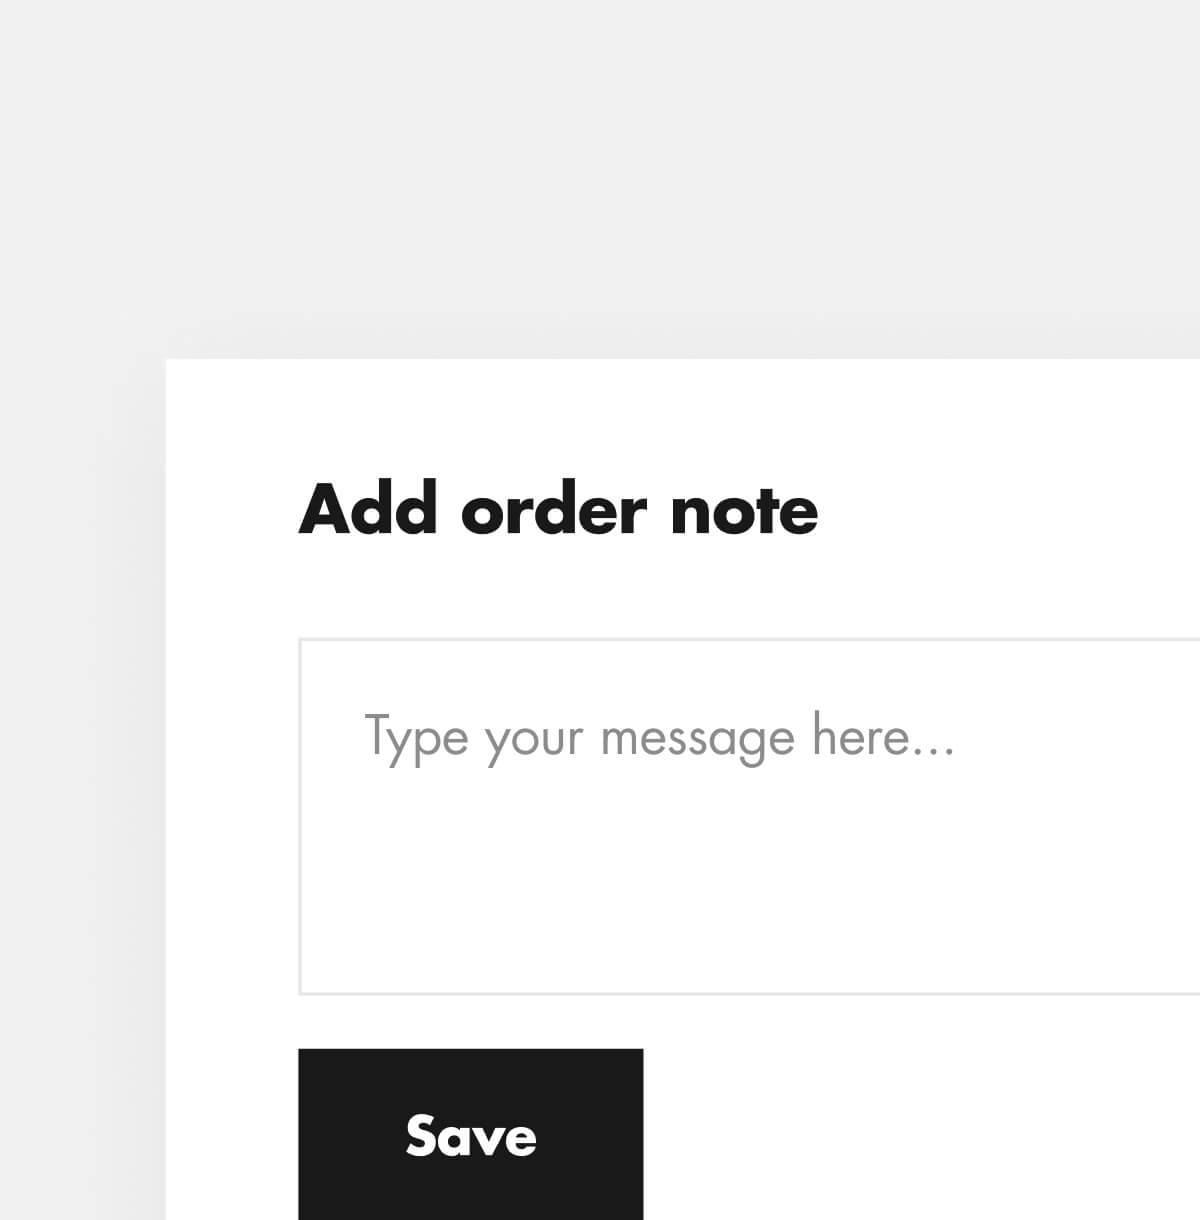1200x1220 pixels.
Task: Click the word "note" in the title
Action: point(744,511)
